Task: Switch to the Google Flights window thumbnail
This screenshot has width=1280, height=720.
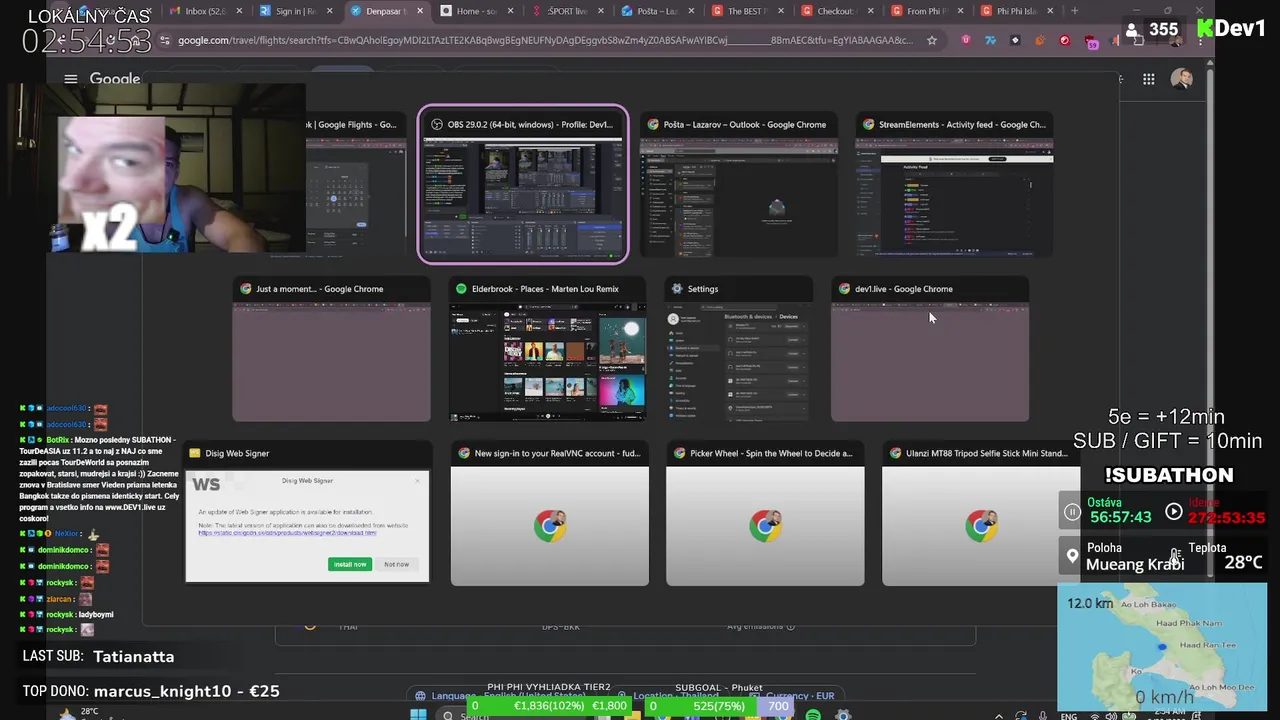Action: click(x=355, y=185)
